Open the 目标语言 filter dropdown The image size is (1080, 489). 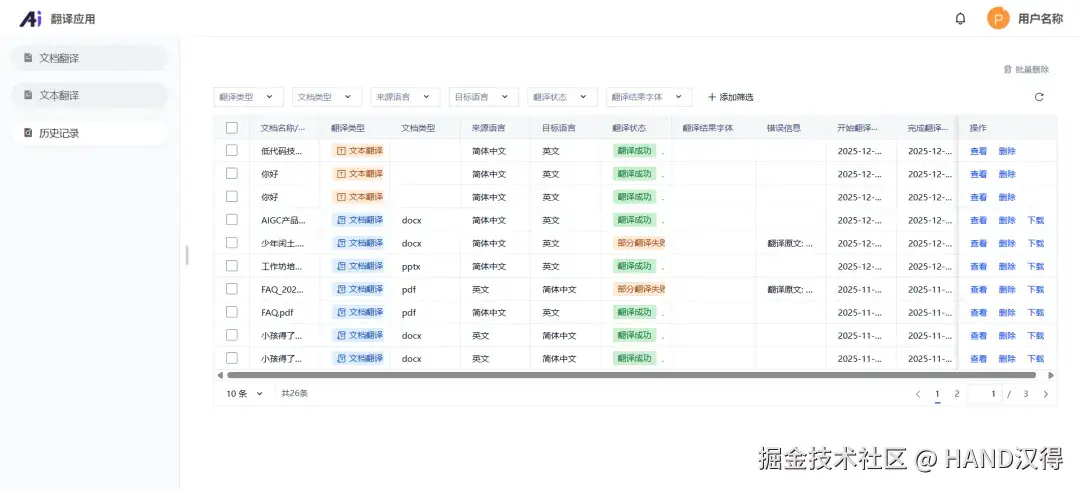(x=484, y=97)
